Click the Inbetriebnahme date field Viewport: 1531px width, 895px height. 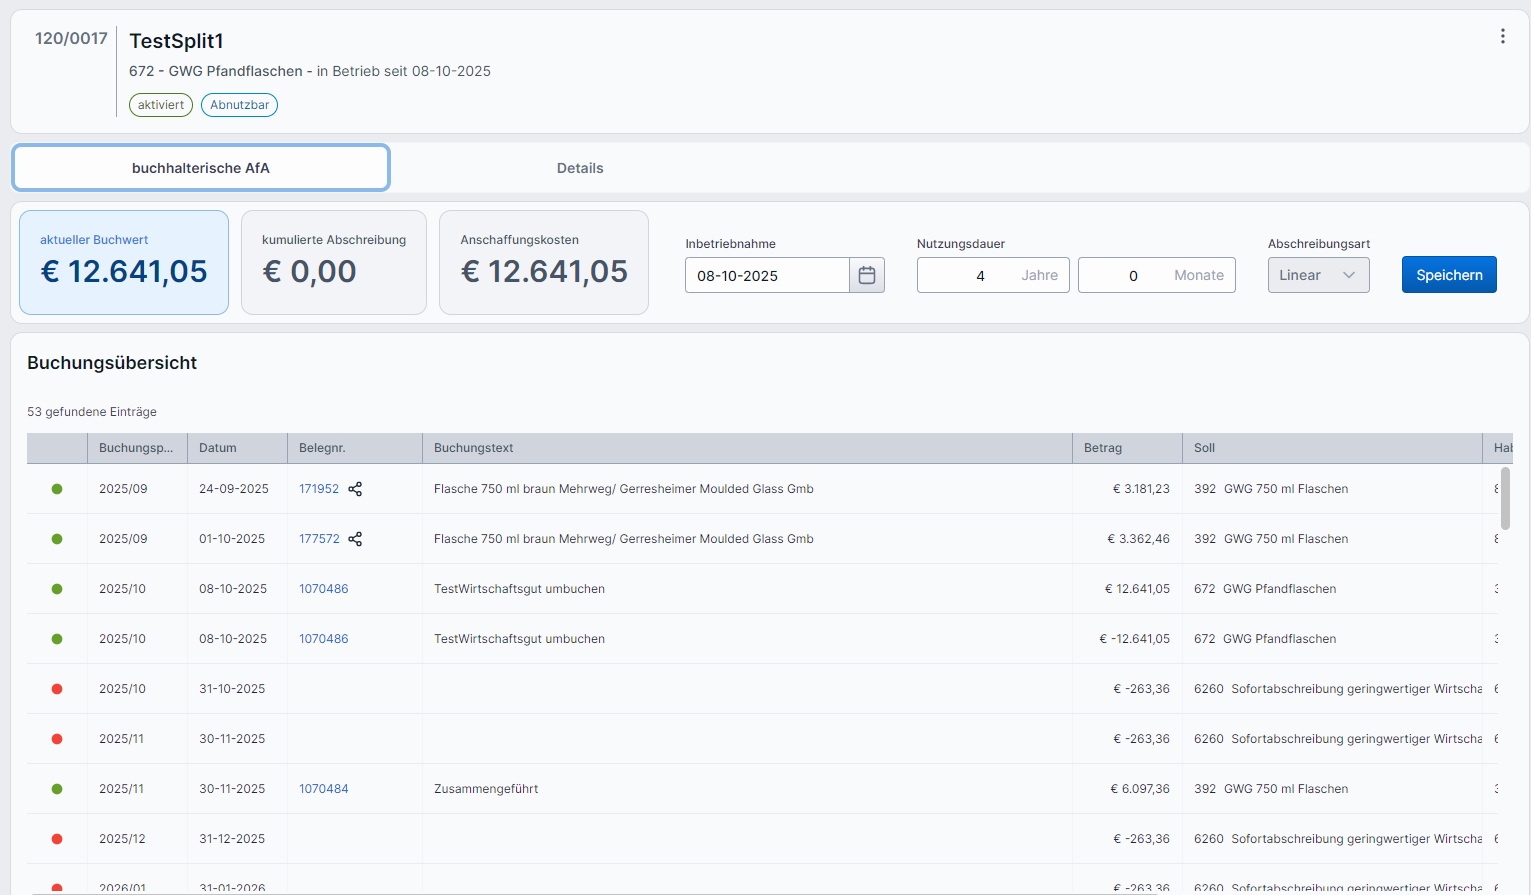(766, 276)
